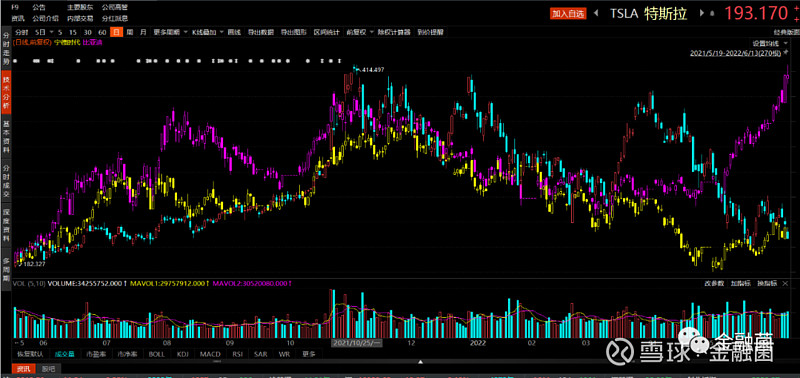Image resolution: width=800 pixels, height=378 pixels.
Task: Click 加入自选 to add watchlist
Action: 568,14
